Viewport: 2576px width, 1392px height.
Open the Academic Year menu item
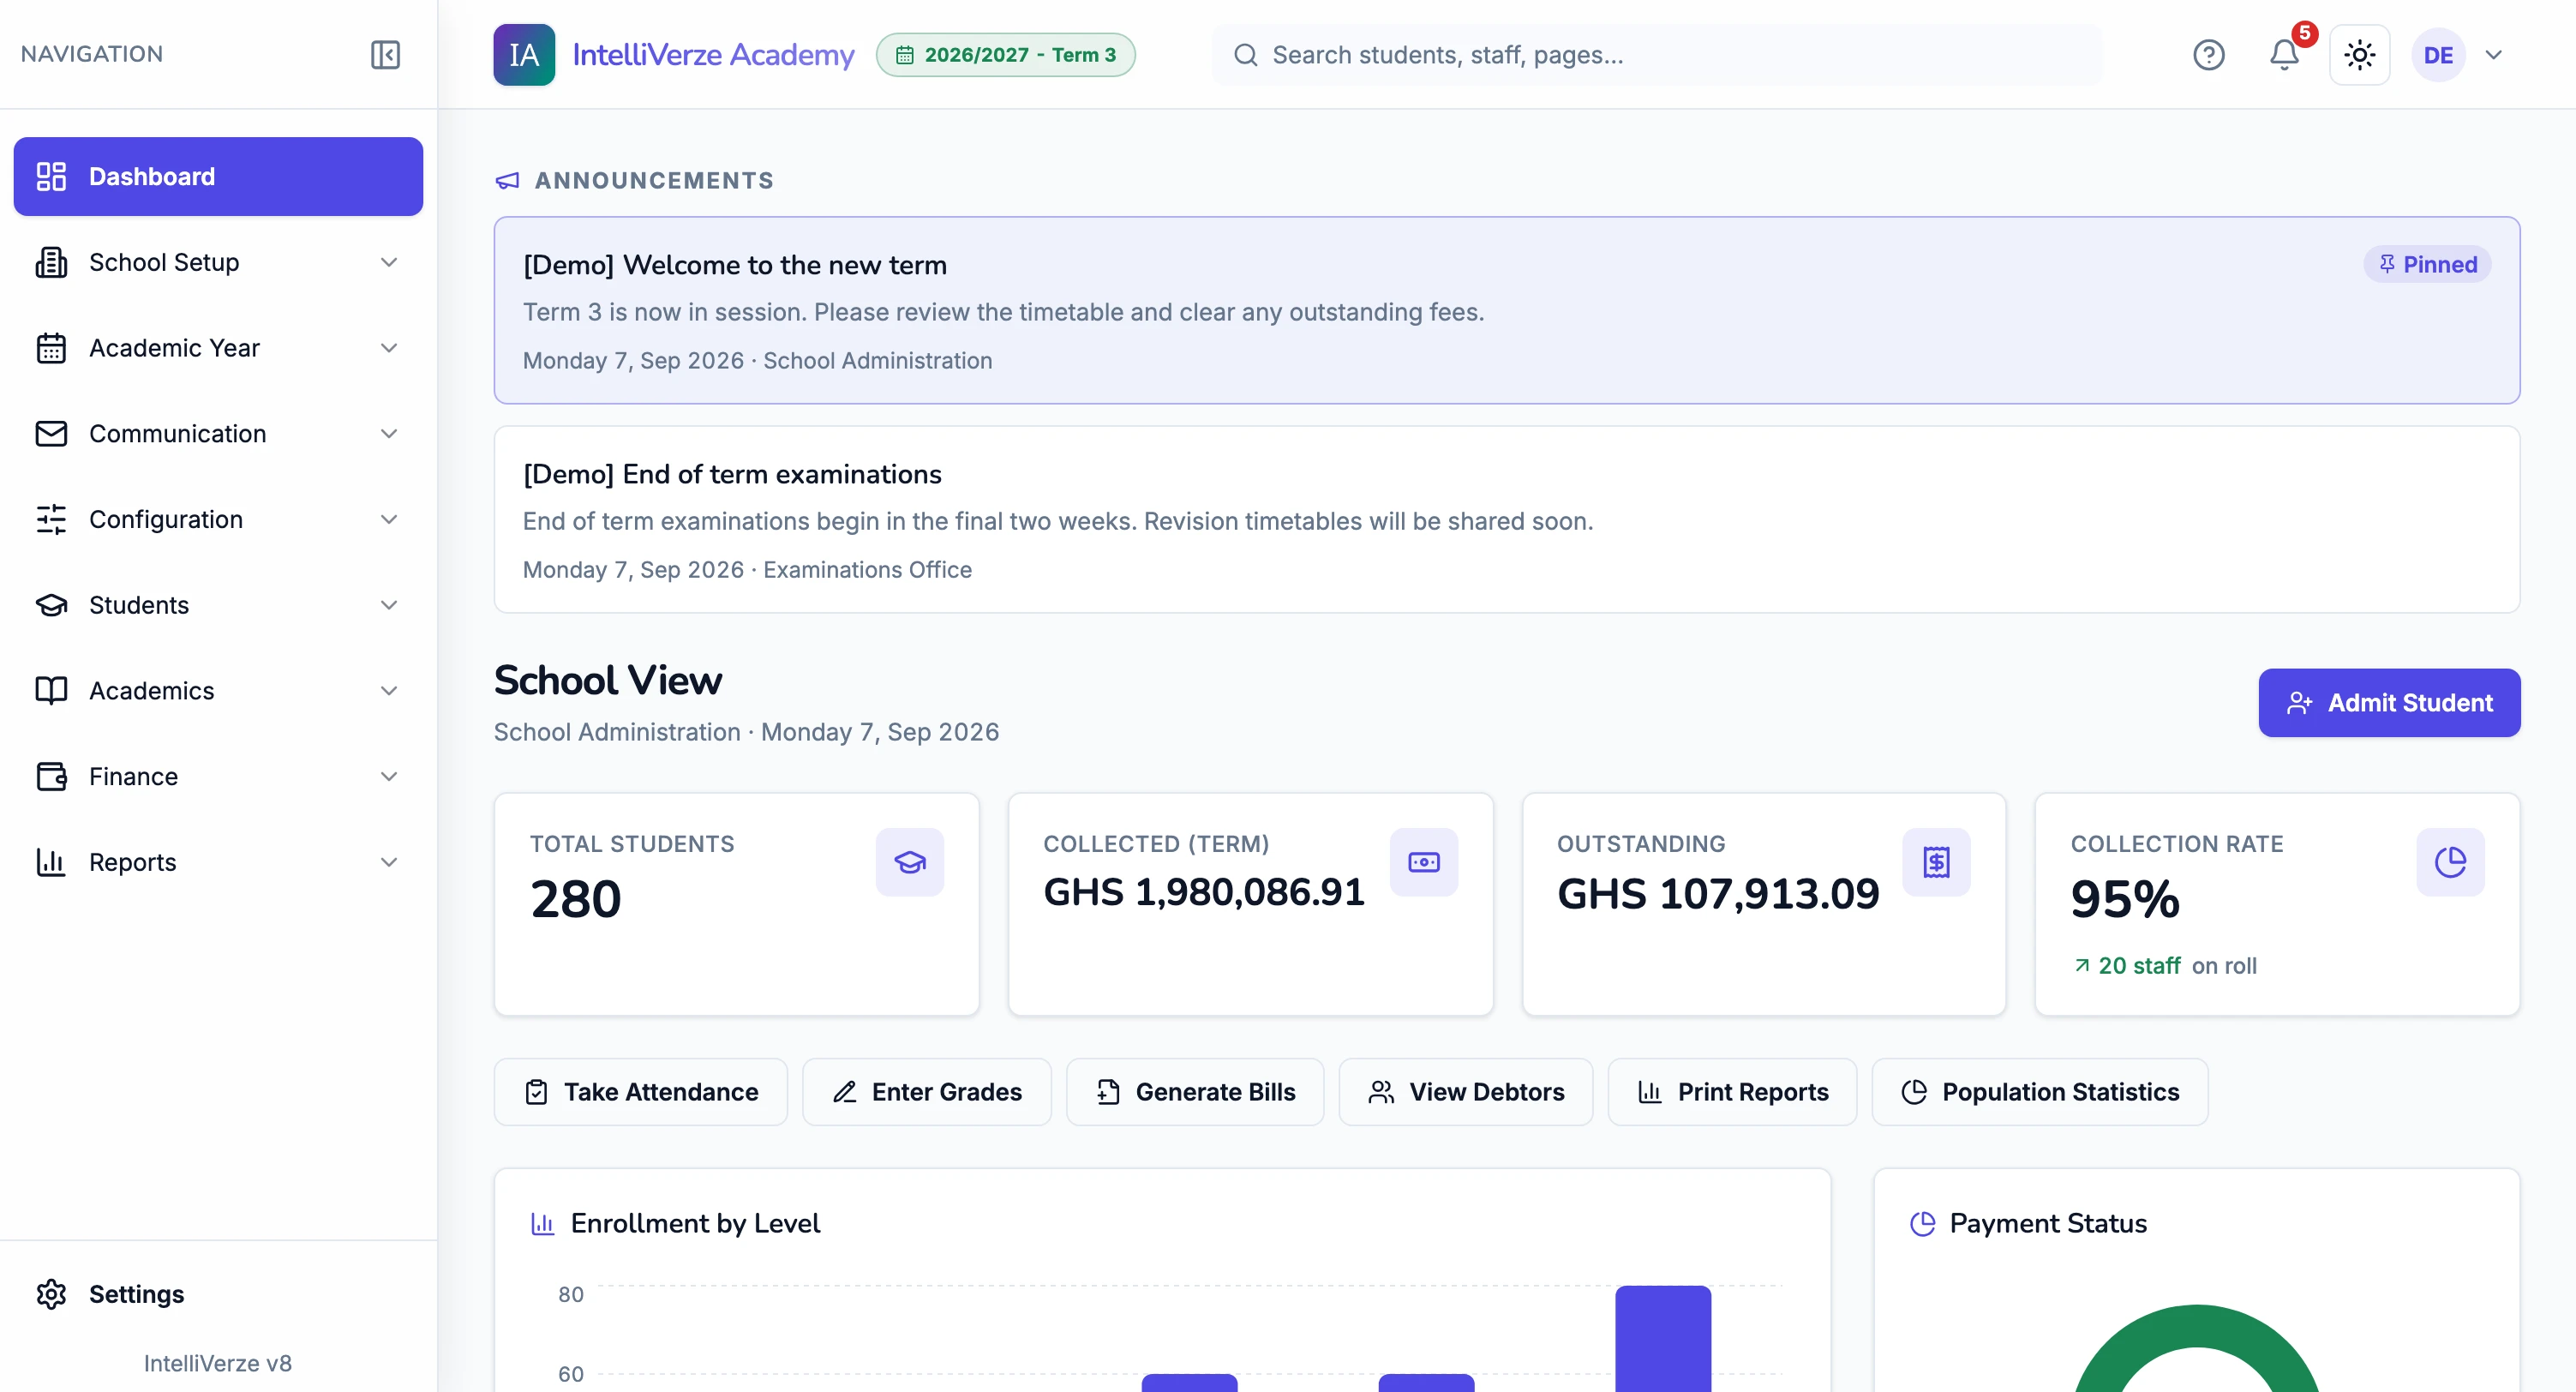tap(218, 348)
